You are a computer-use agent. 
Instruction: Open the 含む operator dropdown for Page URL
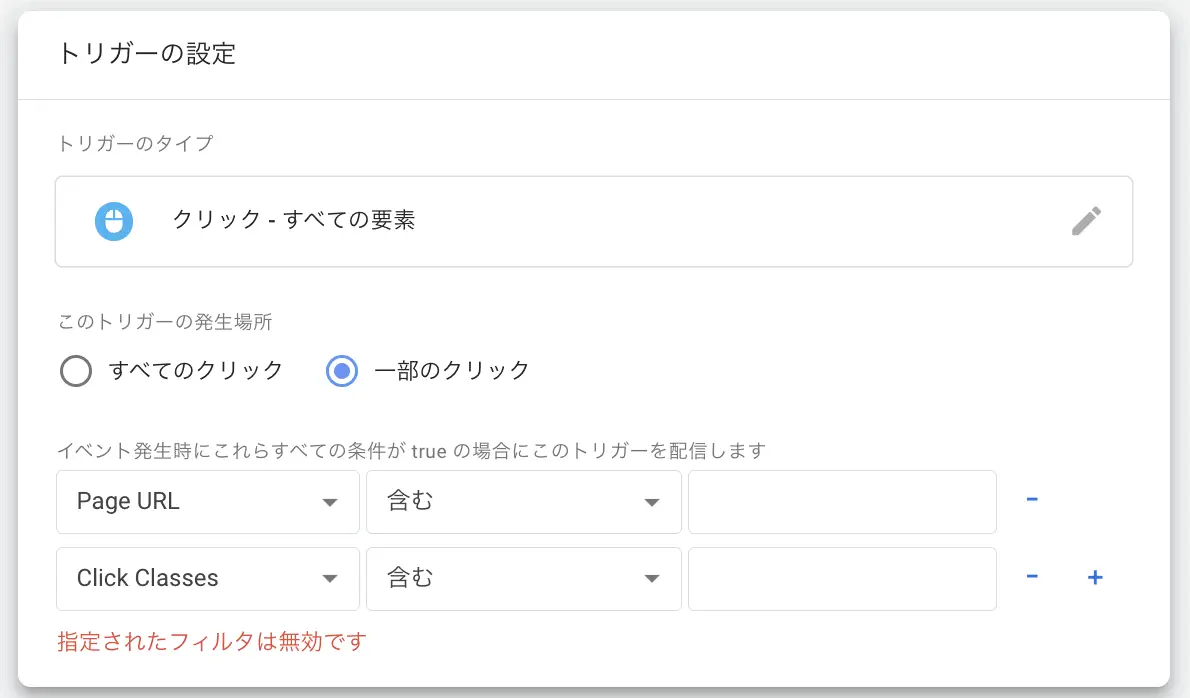point(524,501)
